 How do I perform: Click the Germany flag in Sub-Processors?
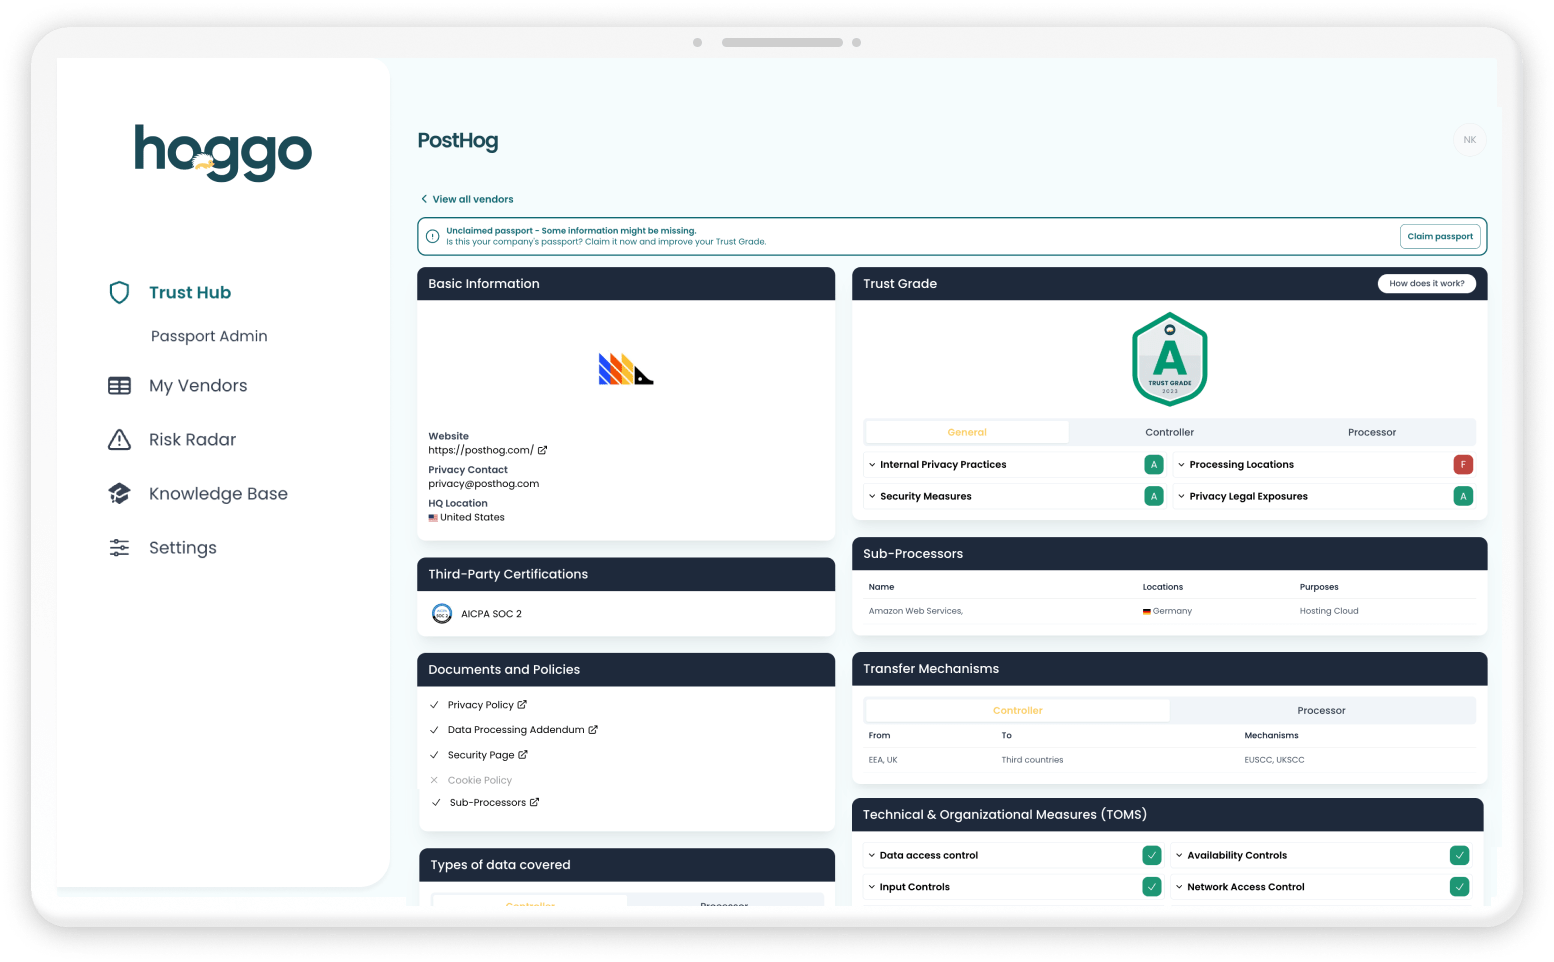1147,611
